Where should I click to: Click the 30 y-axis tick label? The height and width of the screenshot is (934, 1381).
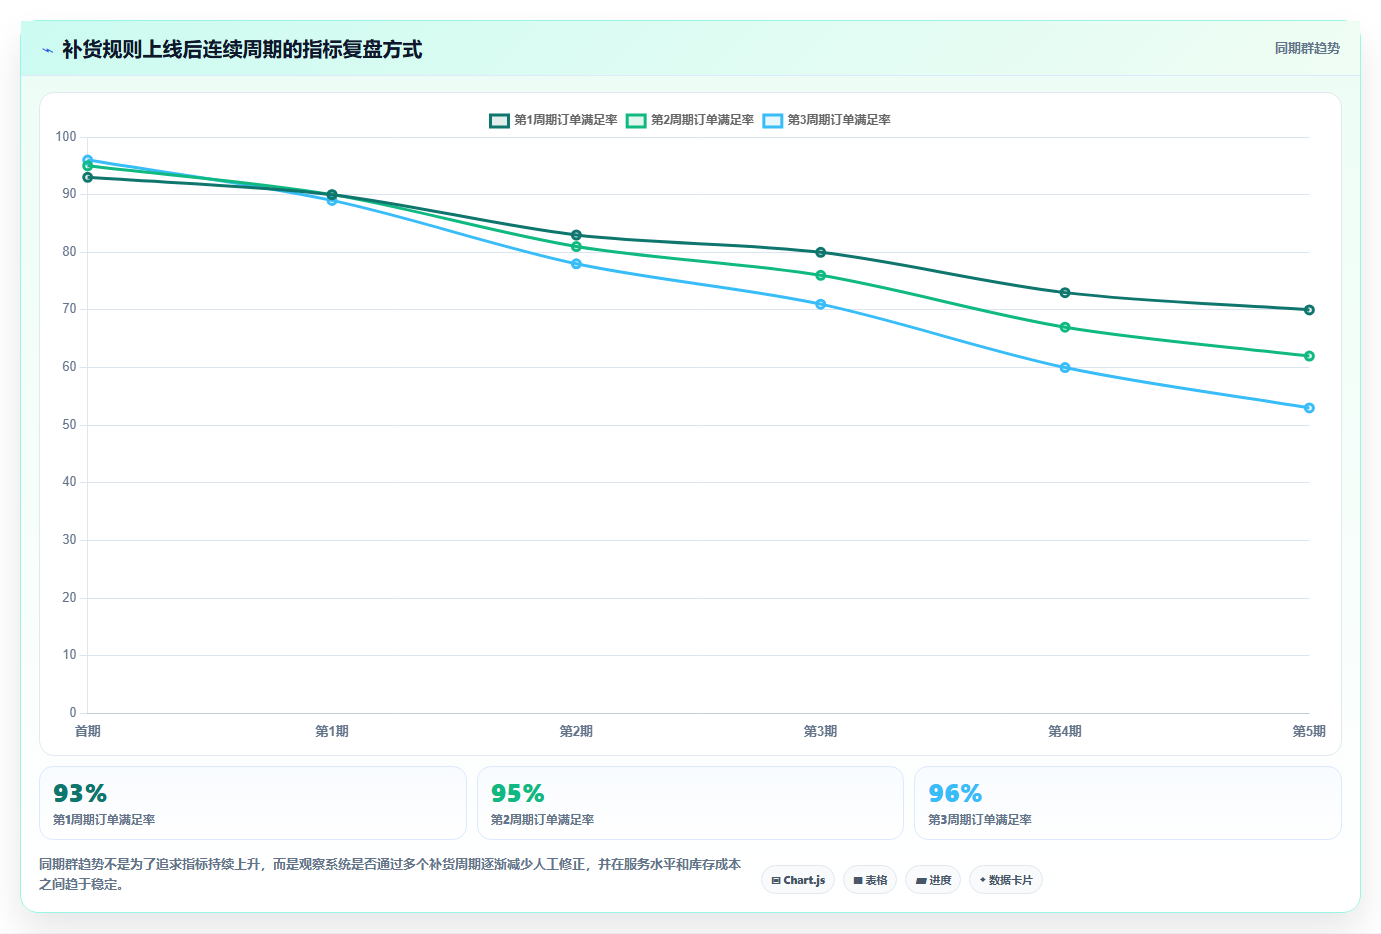[69, 540]
